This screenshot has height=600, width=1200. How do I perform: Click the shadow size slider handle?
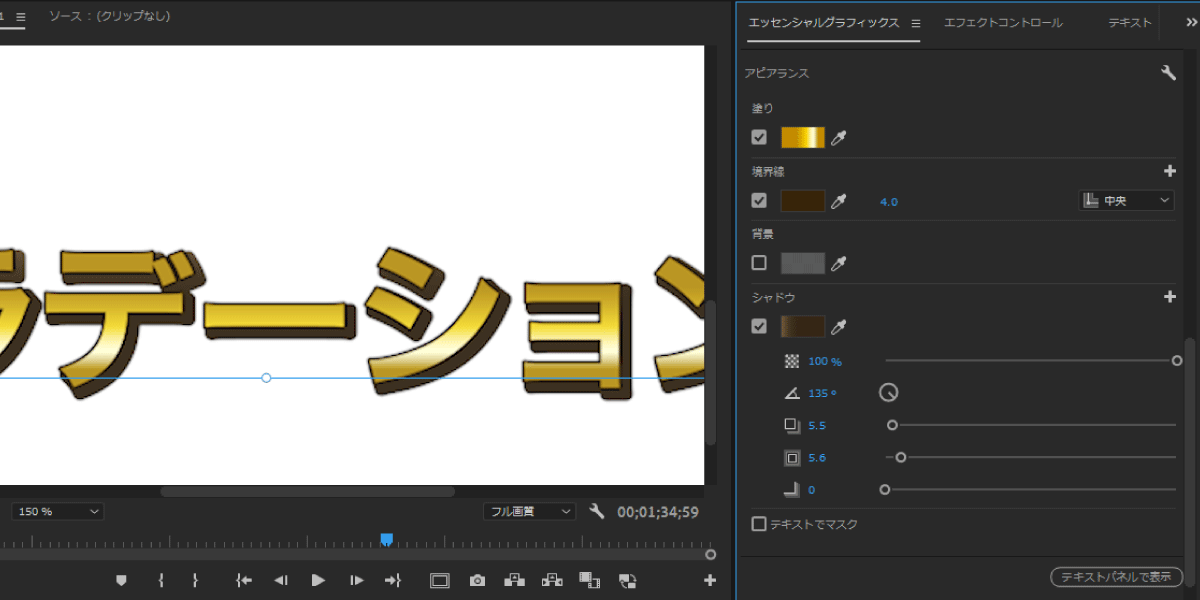(901, 457)
